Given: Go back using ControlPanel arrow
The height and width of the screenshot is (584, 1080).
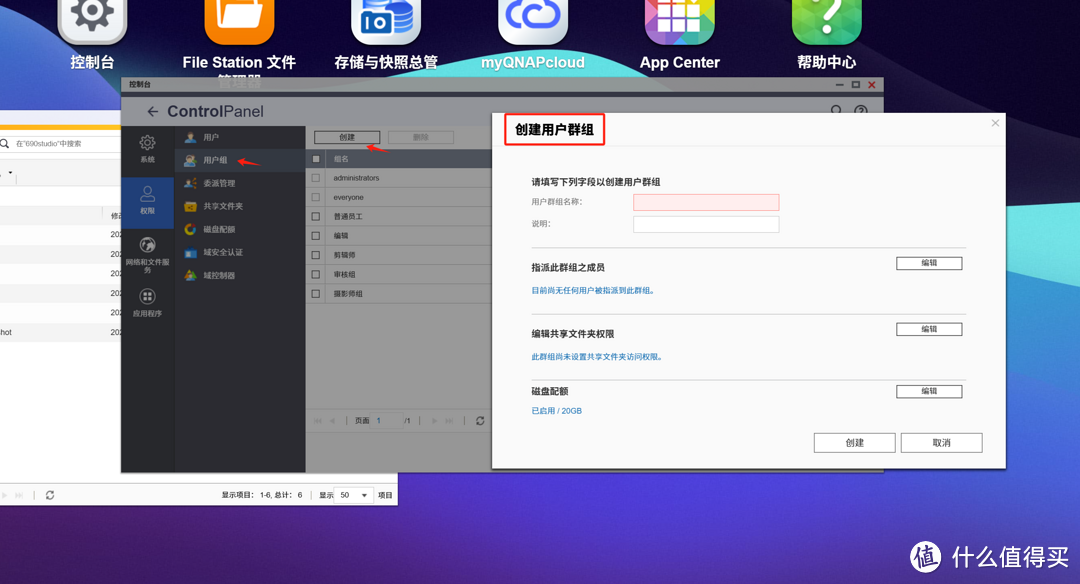Looking at the screenshot, I should [x=152, y=112].
